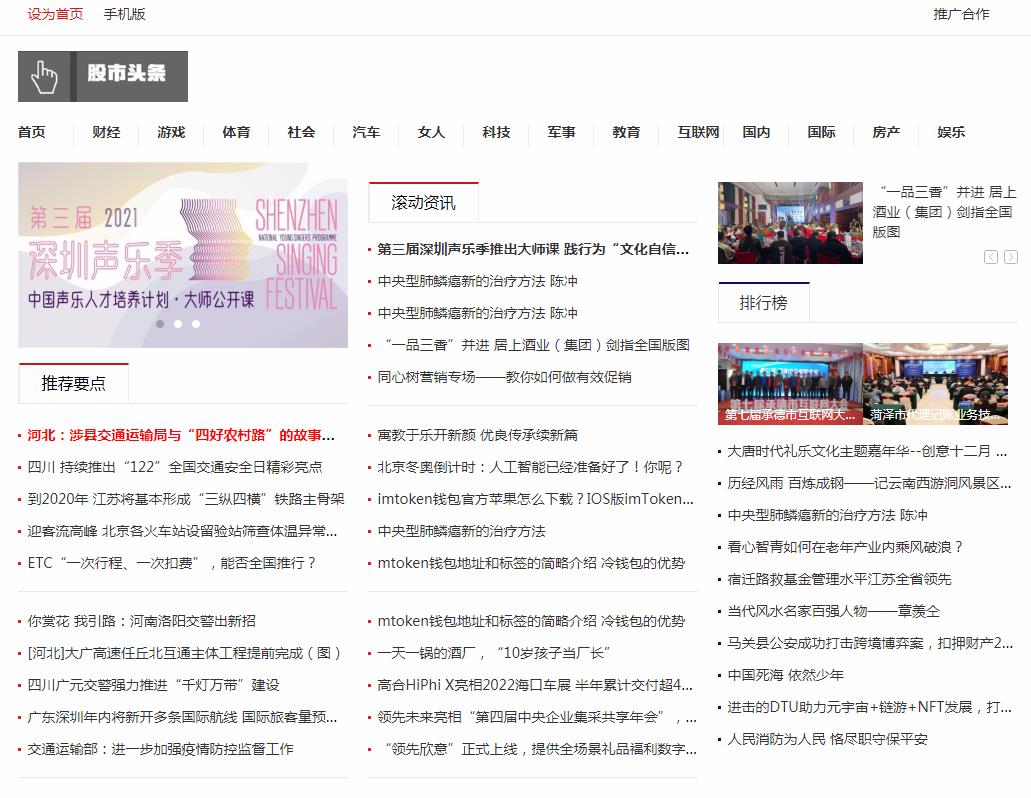Open the 首页 navigation item
Image resolution: width=1031 pixels, height=798 pixels.
(x=32, y=132)
